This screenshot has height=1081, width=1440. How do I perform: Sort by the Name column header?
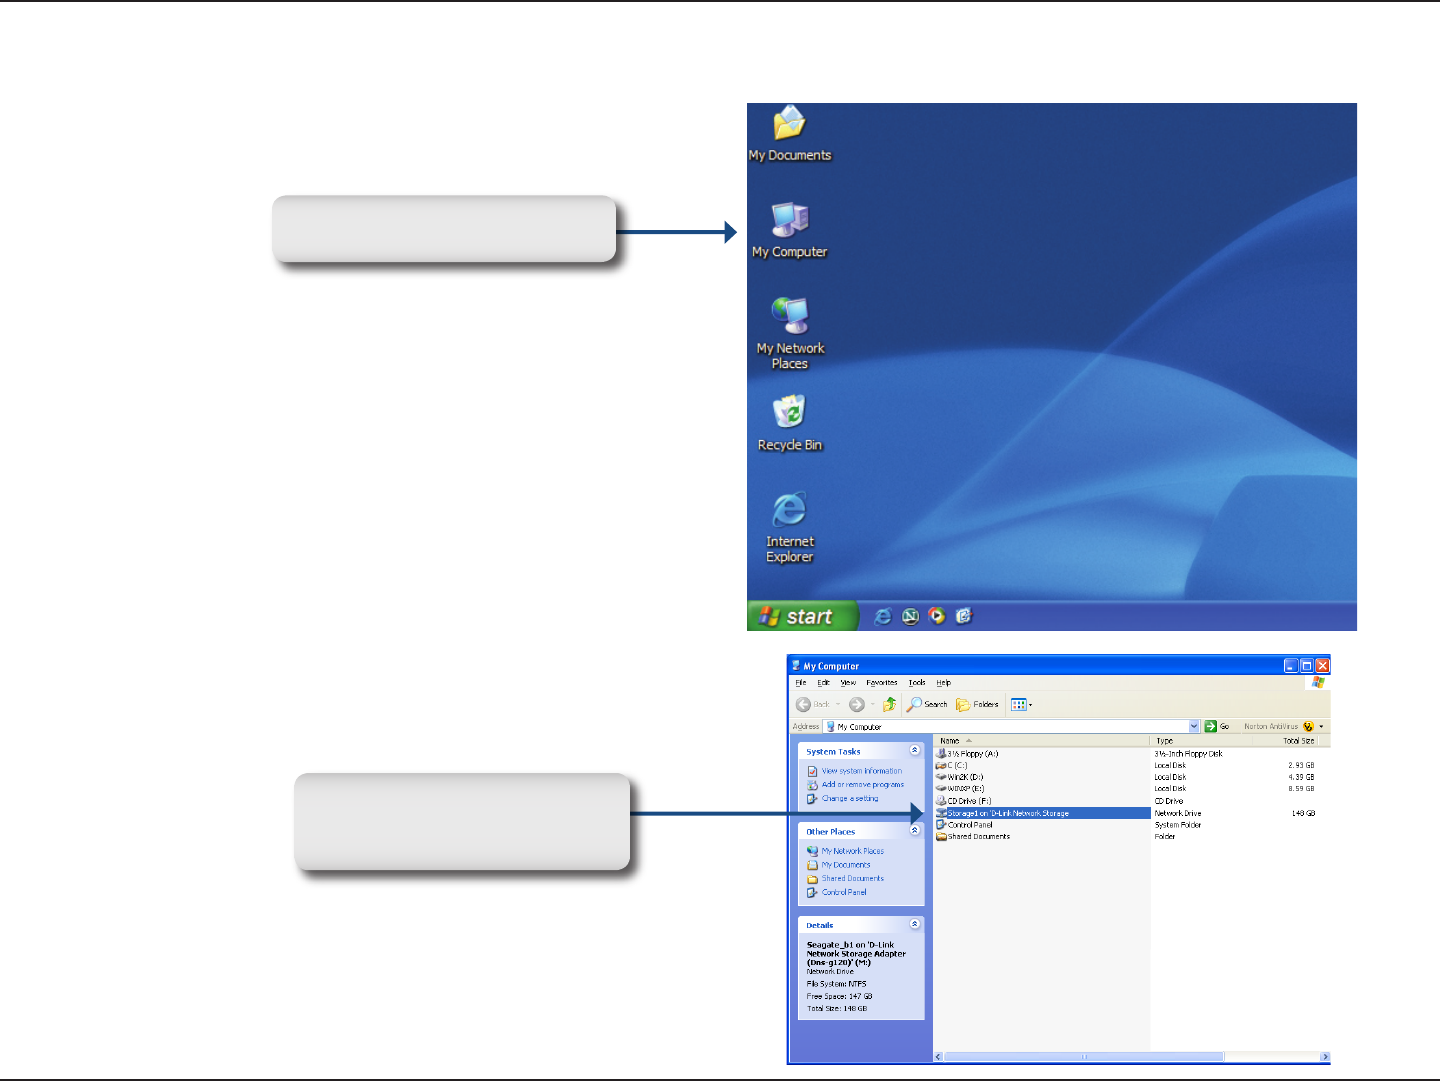click(1041, 741)
